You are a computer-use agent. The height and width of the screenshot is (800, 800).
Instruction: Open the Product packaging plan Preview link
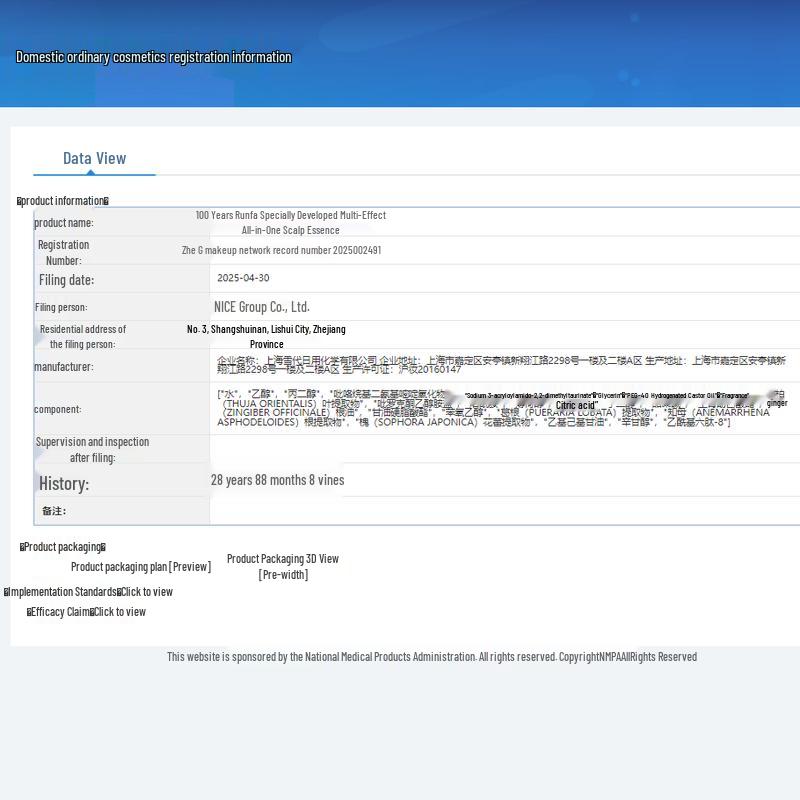pyautogui.click(x=141, y=567)
